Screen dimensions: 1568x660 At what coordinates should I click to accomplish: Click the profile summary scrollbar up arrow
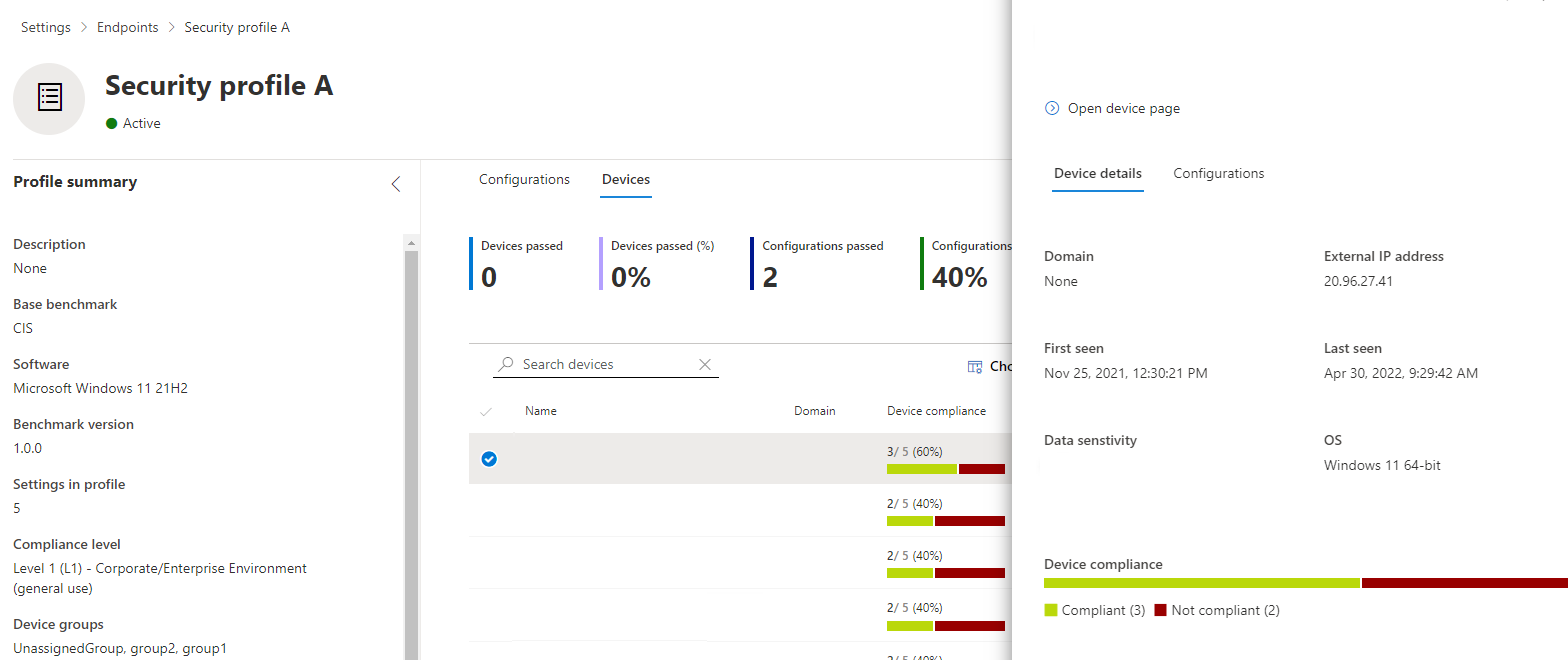[x=410, y=243]
